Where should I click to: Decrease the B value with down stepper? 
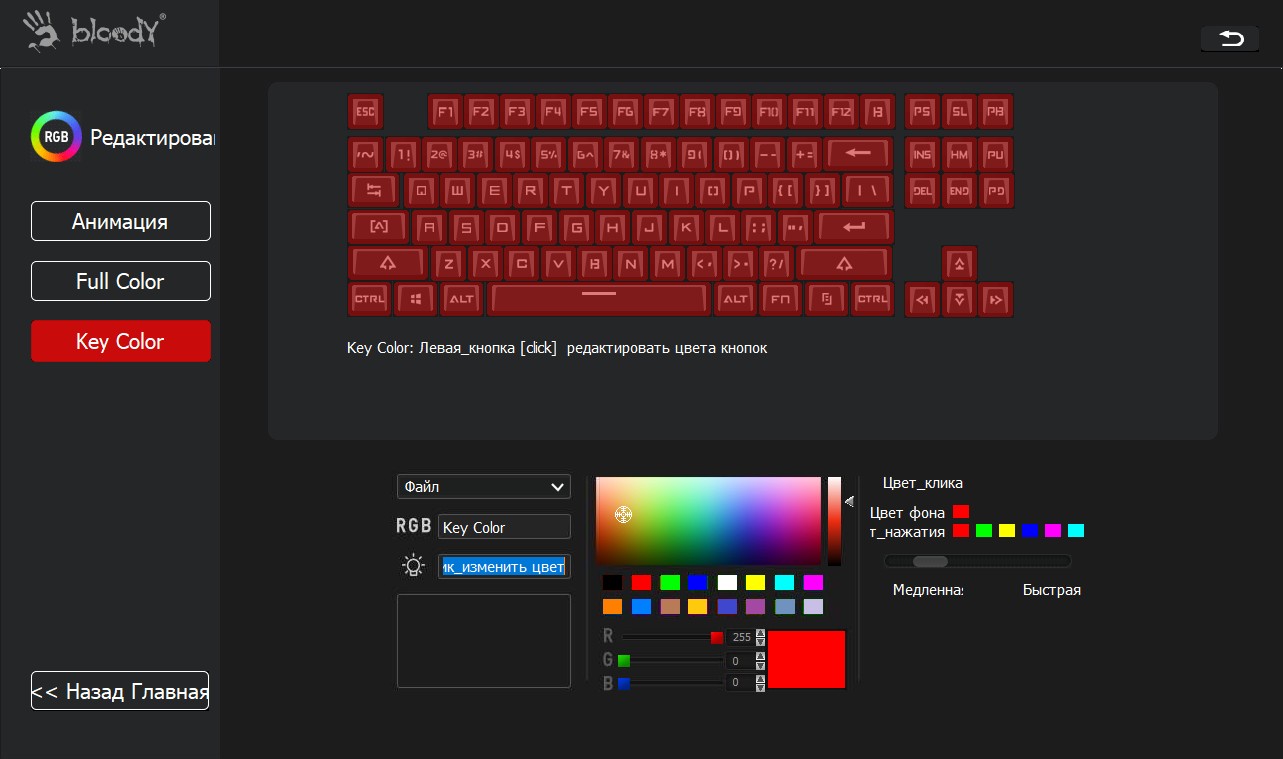pos(761,687)
